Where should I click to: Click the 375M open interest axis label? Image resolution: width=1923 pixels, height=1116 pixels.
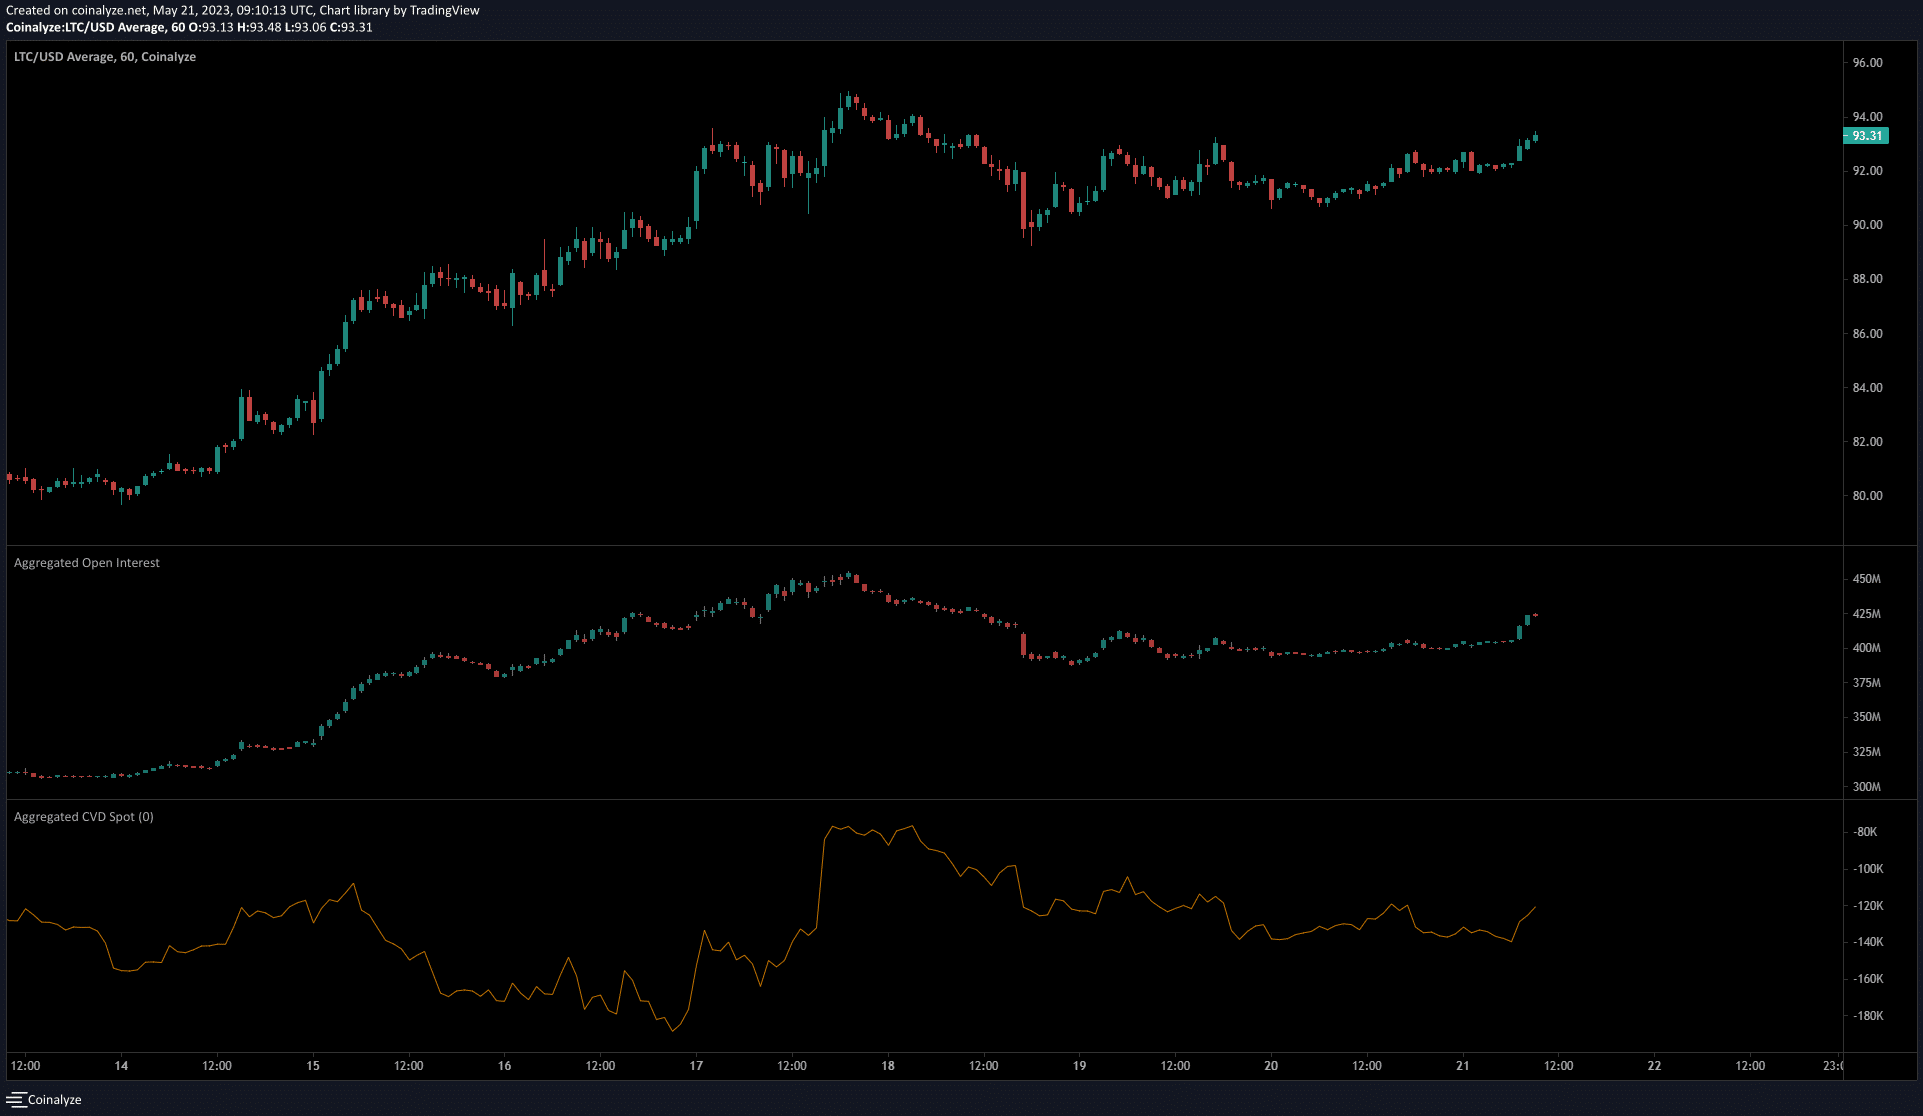1866,683
